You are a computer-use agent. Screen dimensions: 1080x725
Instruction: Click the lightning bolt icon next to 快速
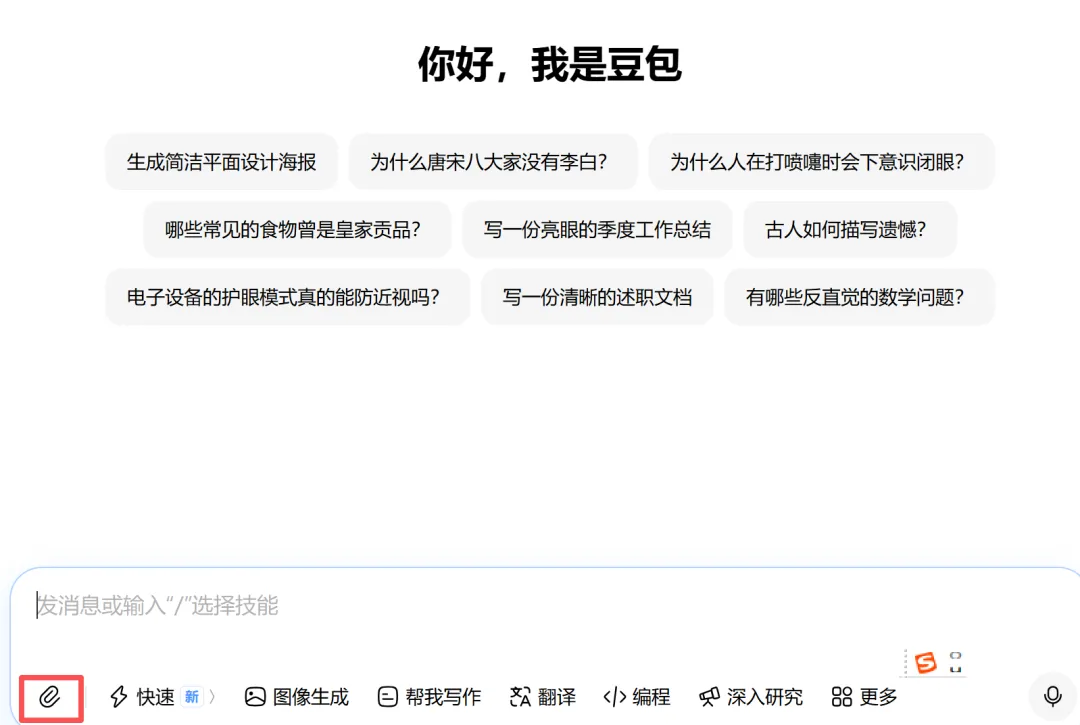(118, 697)
